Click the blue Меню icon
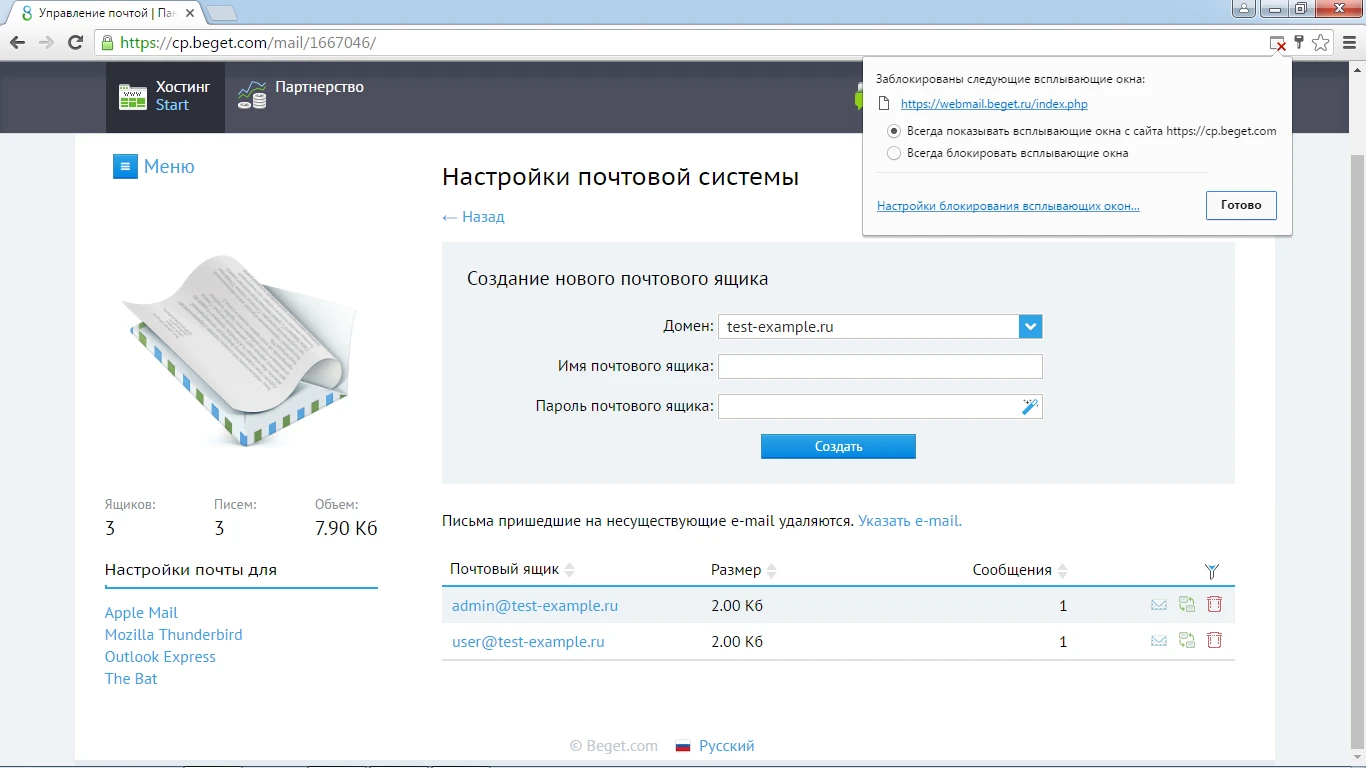Image resolution: width=1366 pixels, height=768 pixels. [x=125, y=166]
